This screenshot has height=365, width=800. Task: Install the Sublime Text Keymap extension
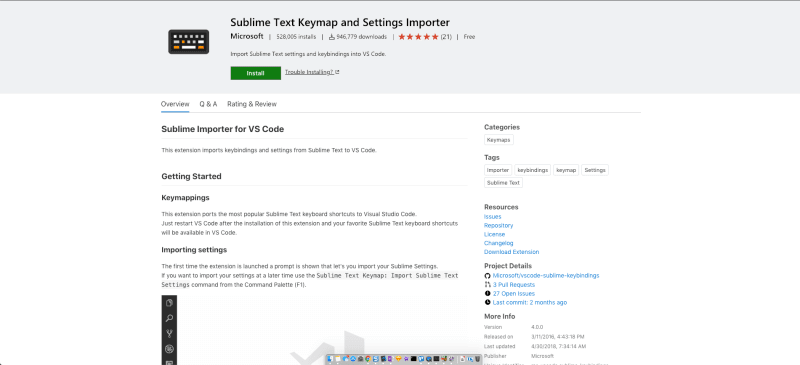pos(256,73)
